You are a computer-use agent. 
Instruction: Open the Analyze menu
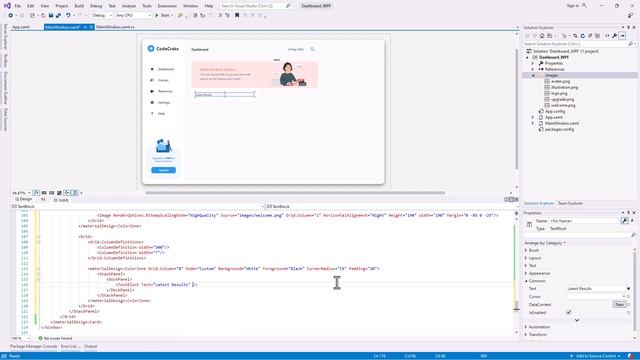click(129, 6)
